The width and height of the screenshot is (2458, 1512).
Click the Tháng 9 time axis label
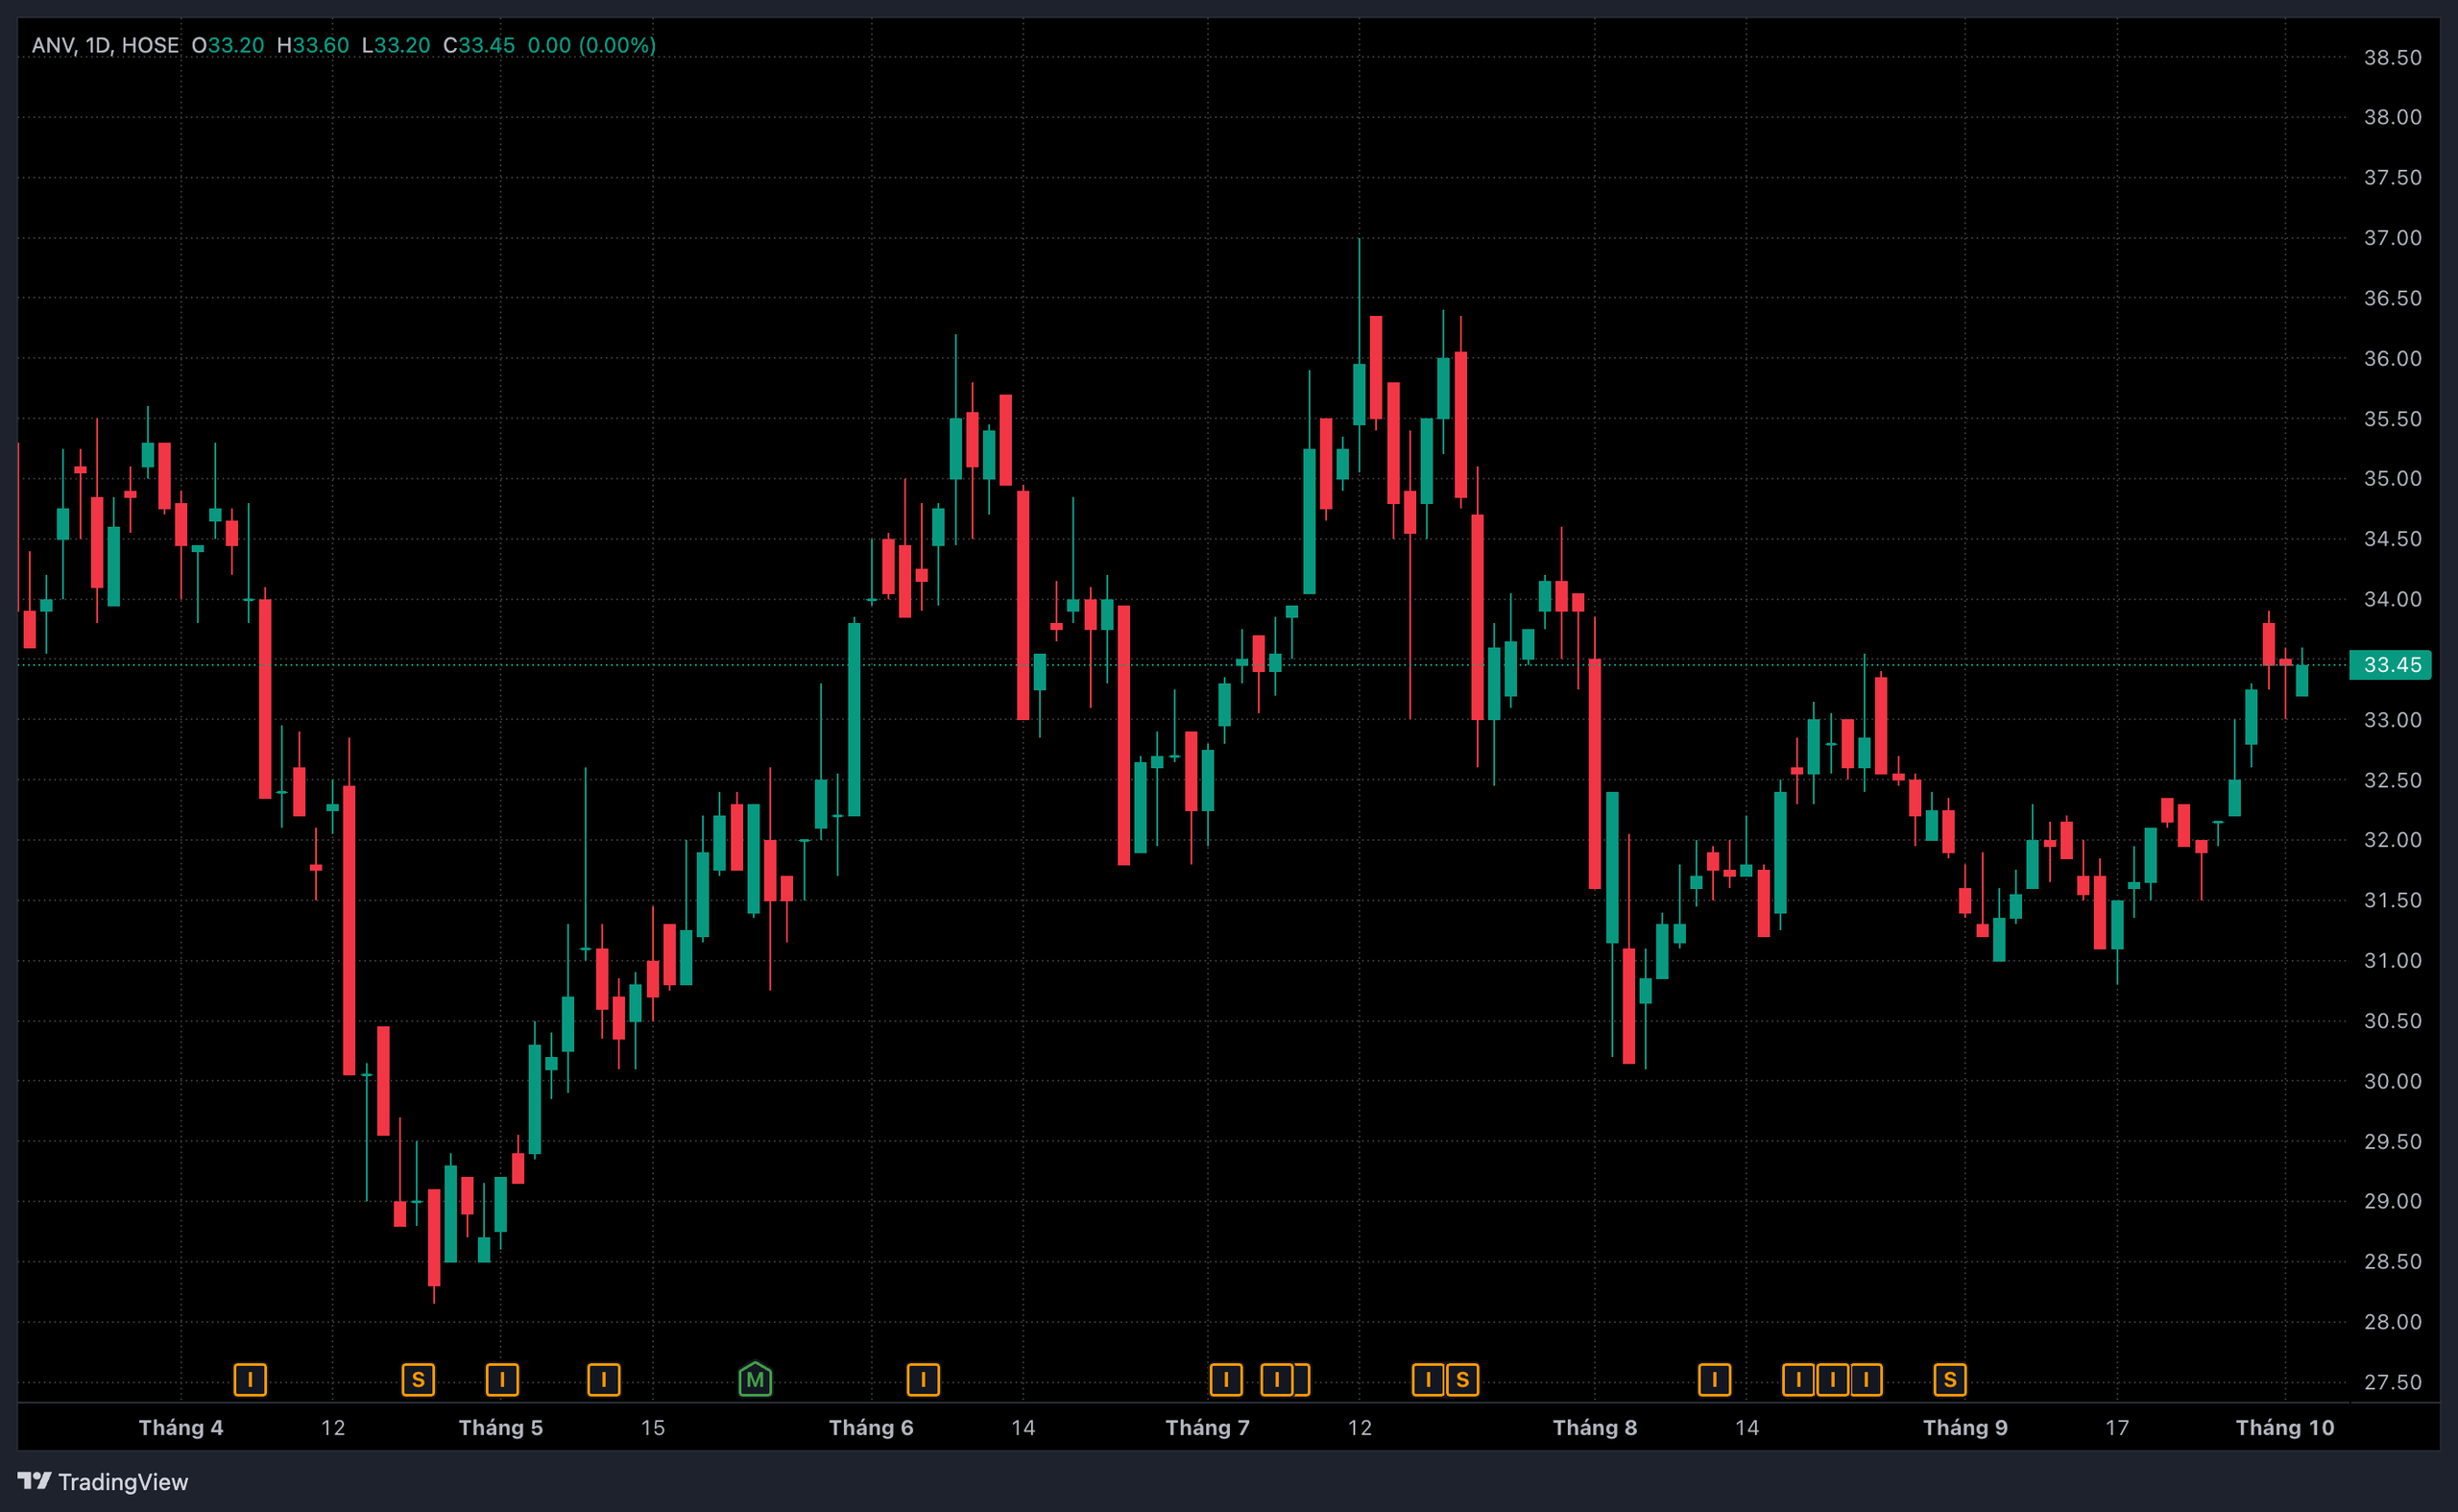(x=1965, y=1427)
